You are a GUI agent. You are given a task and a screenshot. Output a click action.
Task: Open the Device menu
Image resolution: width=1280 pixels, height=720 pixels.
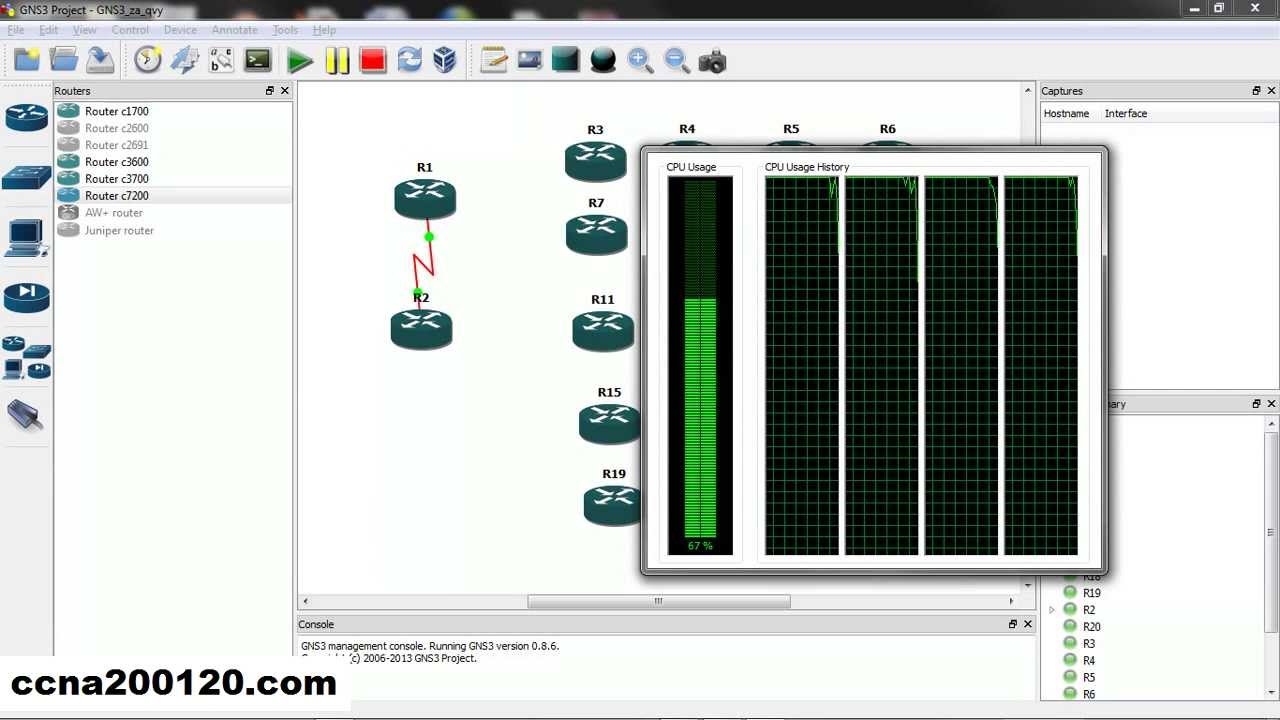pos(180,30)
